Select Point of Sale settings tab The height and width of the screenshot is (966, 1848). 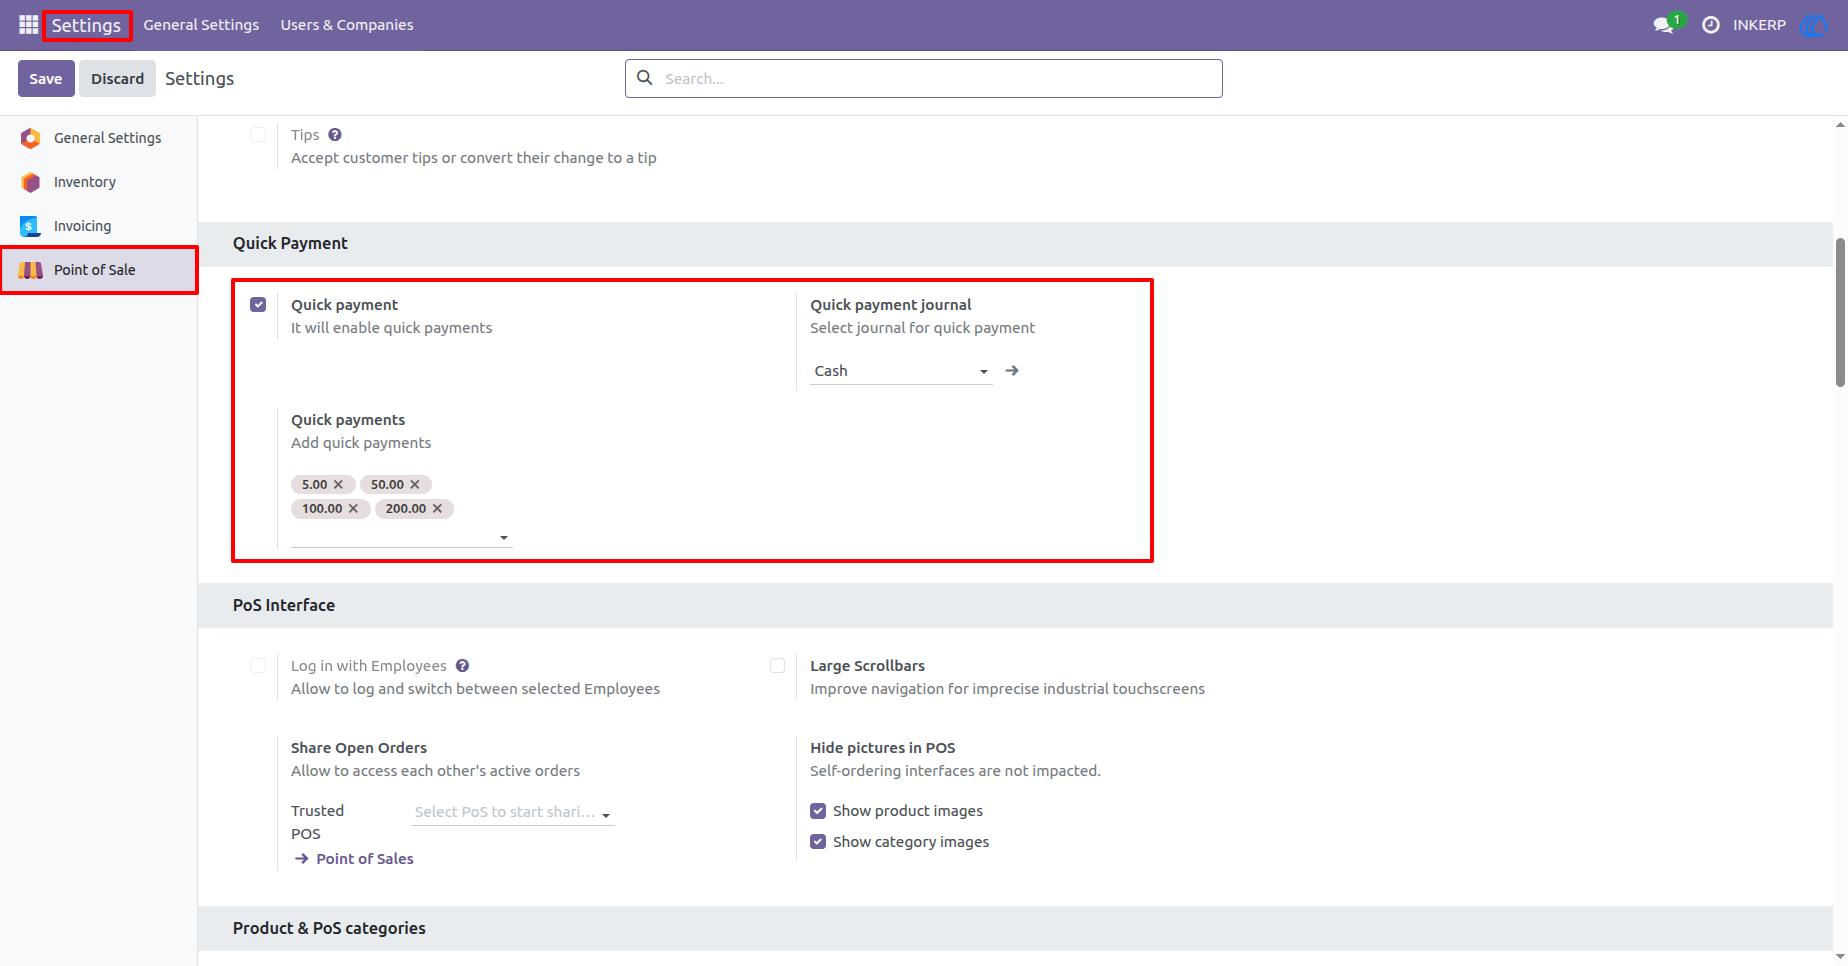(x=98, y=270)
